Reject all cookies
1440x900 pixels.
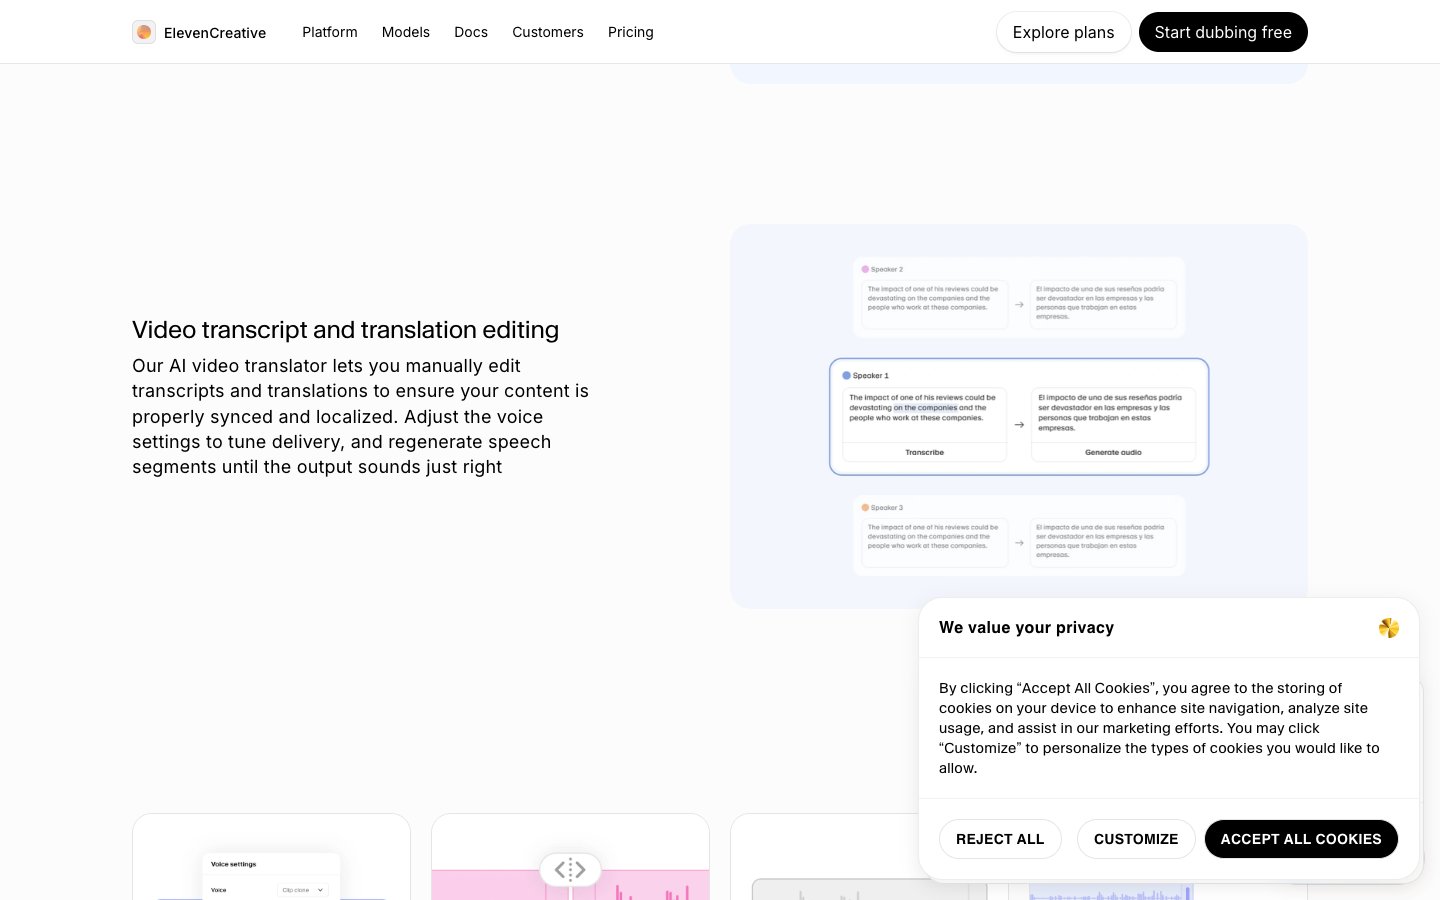pyautogui.click(x=999, y=839)
